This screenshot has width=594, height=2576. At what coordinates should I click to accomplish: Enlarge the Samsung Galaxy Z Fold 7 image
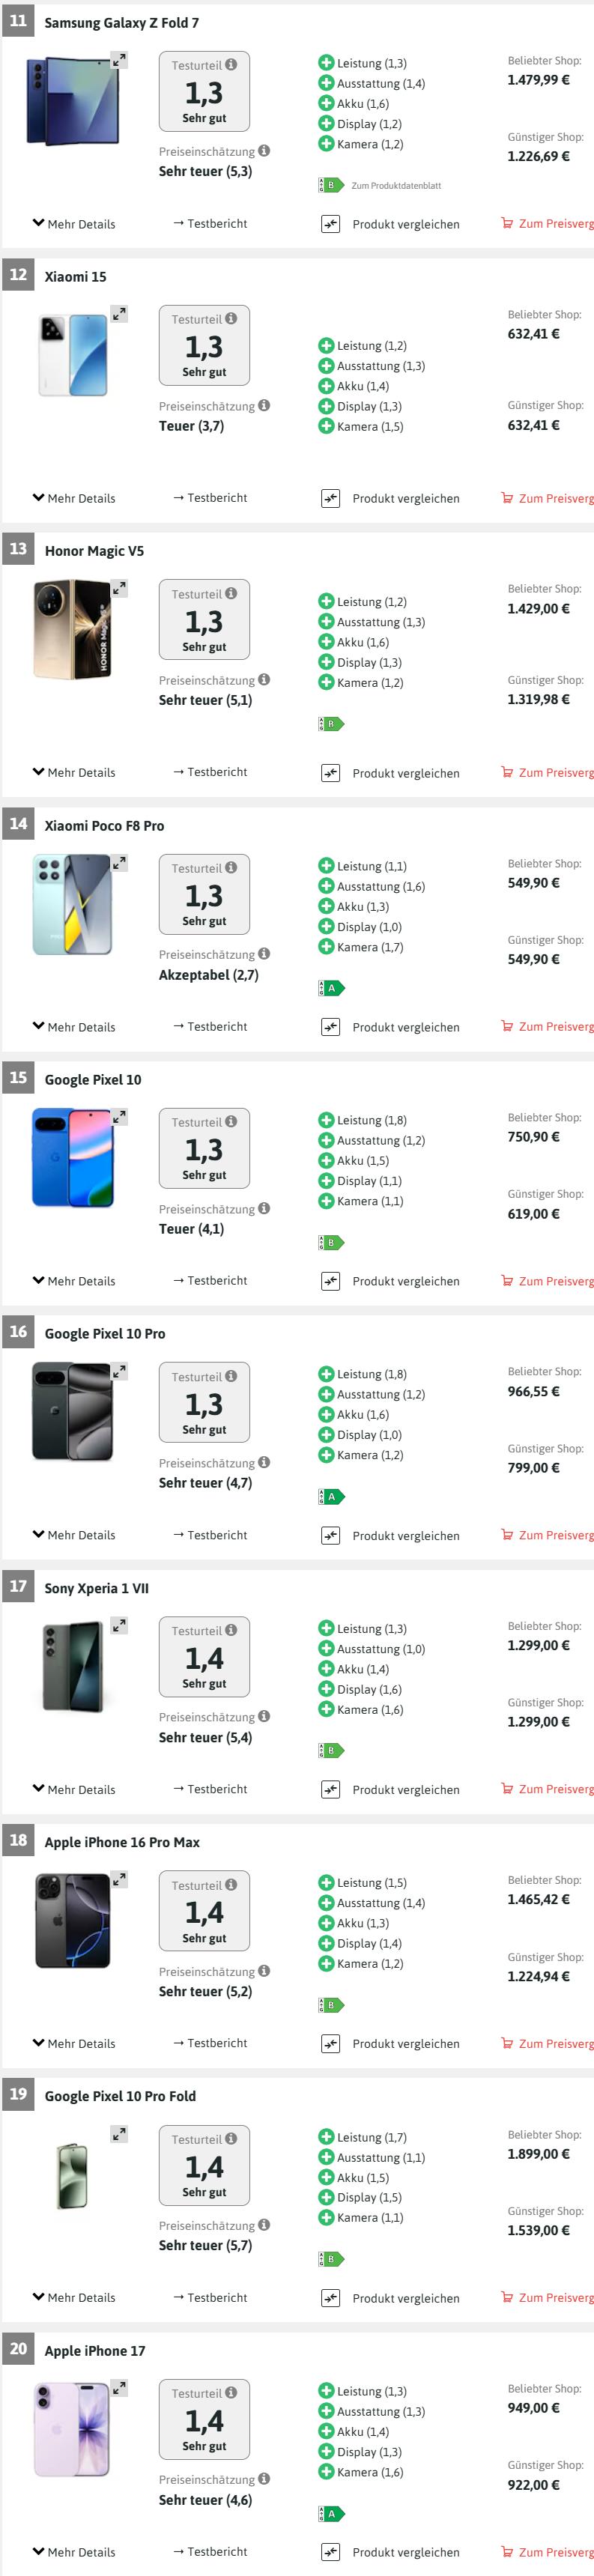(119, 61)
